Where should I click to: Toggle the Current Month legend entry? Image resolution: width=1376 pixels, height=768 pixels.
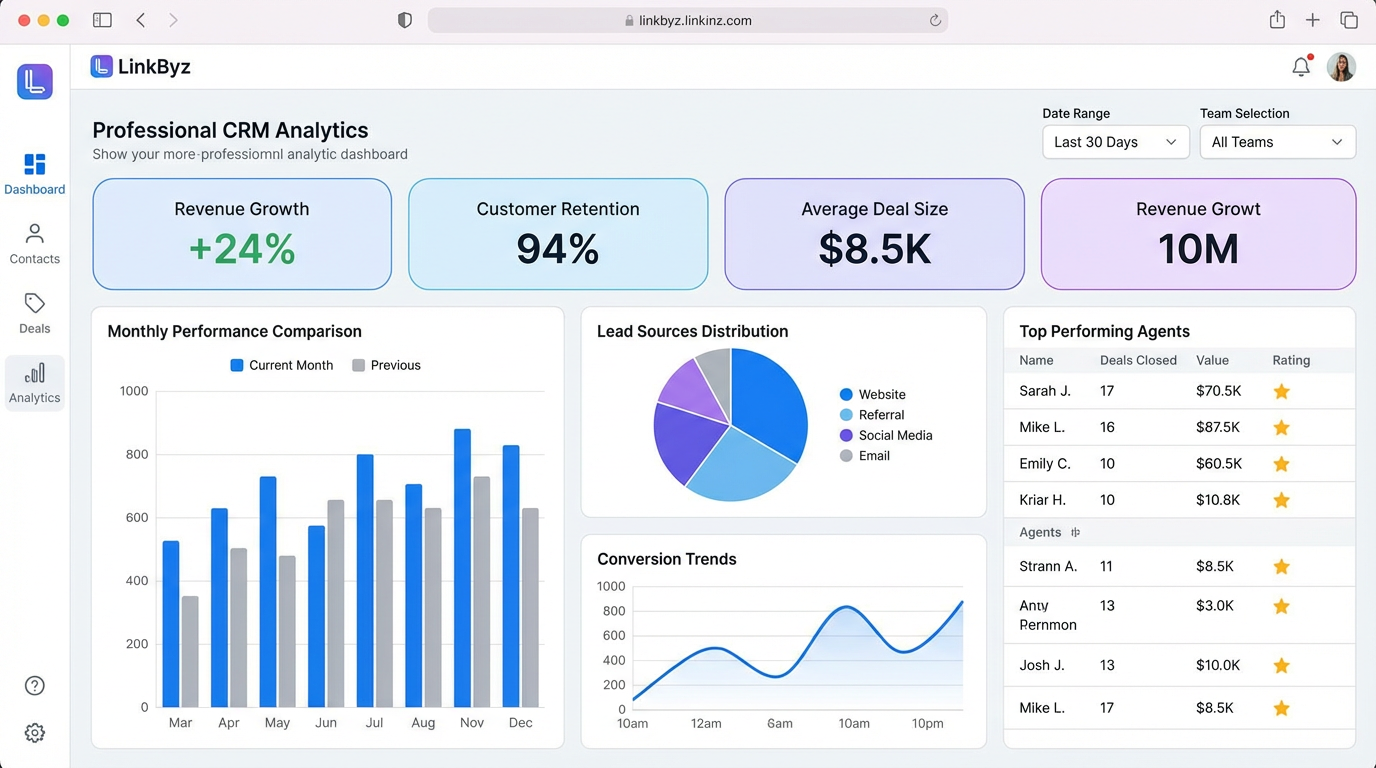(x=281, y=365)
